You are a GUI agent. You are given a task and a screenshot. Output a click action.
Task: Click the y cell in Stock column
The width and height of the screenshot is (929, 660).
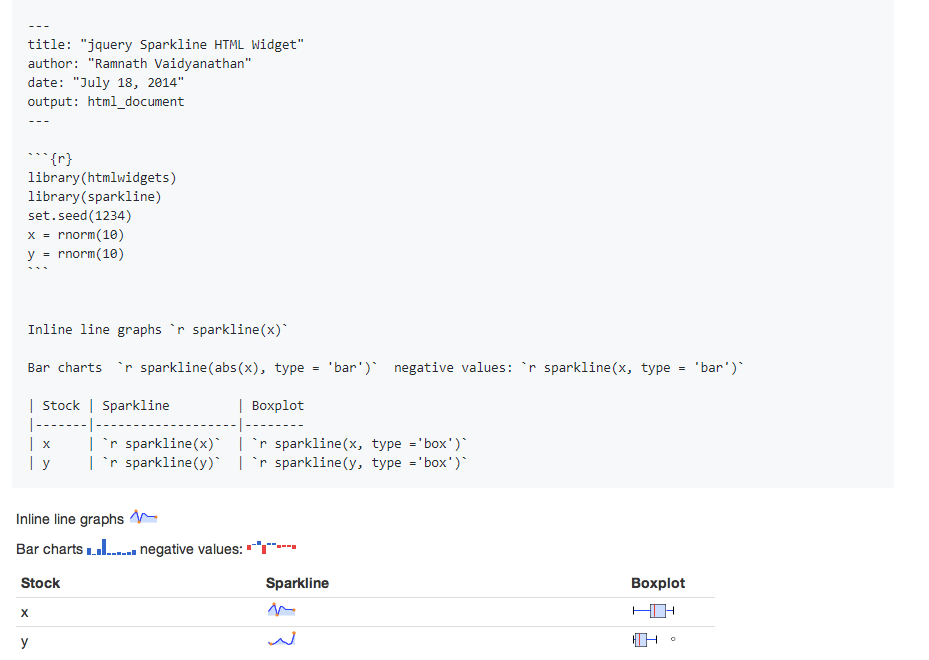[24, 642]
